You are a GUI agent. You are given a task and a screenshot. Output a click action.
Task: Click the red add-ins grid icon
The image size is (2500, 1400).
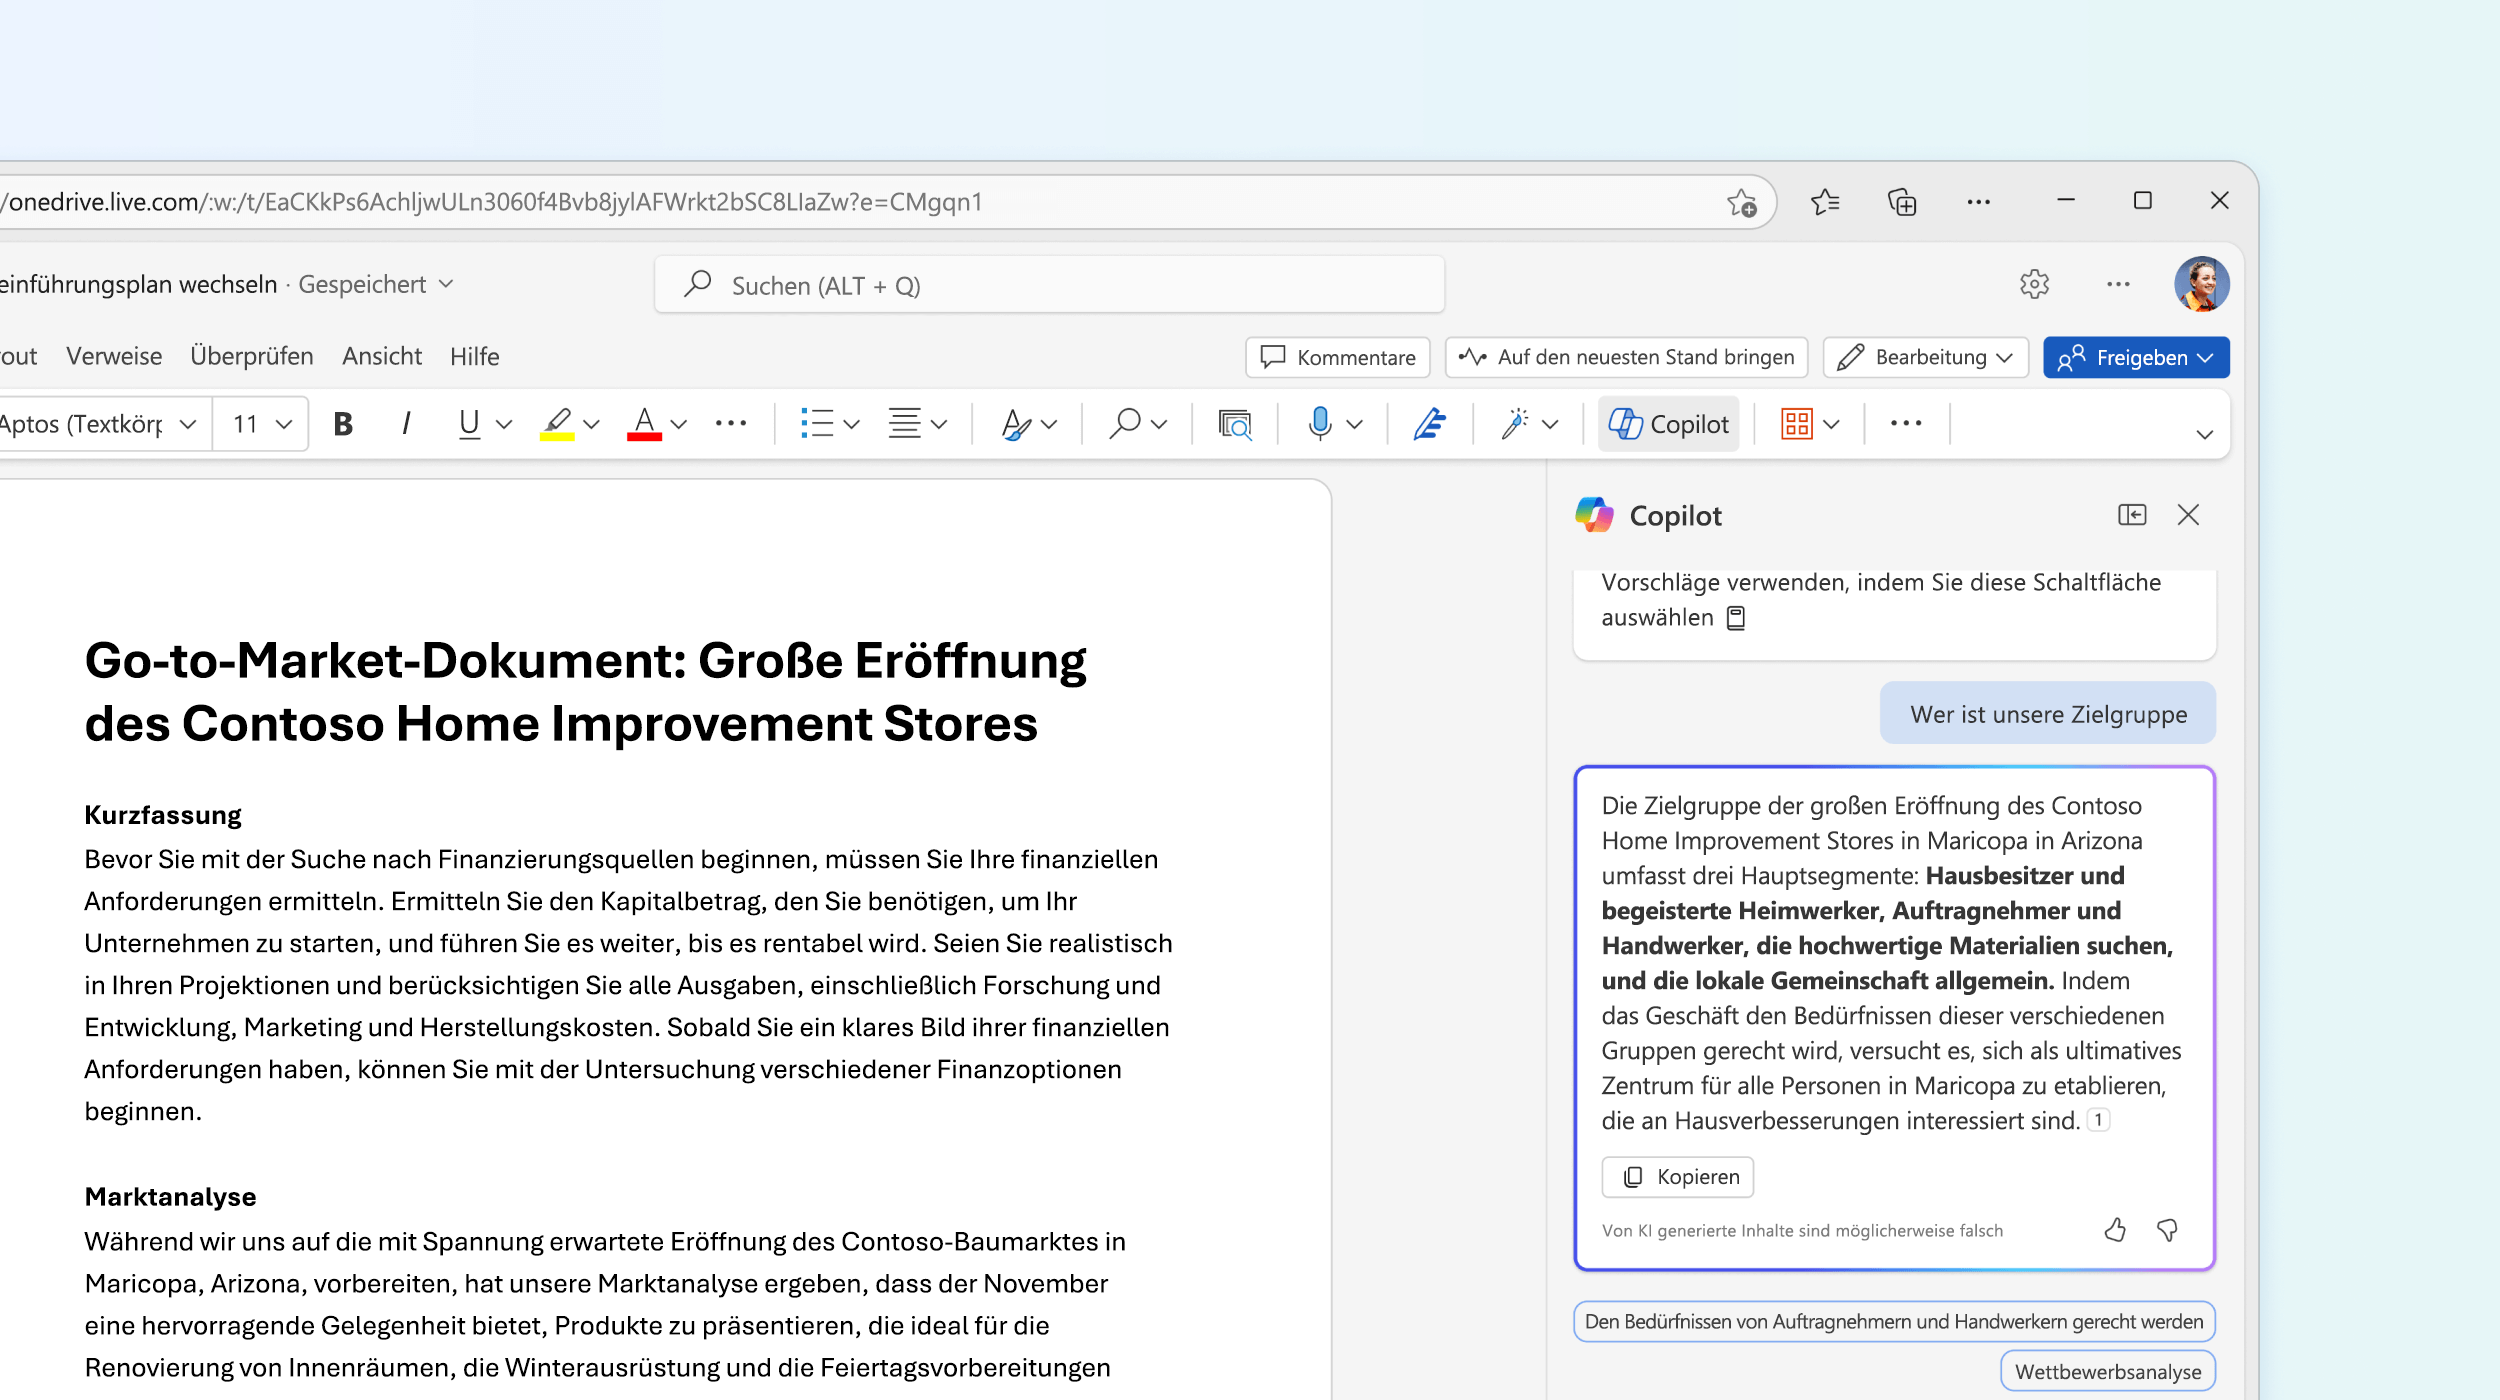pyautogui.click(x=1797, y=424)
